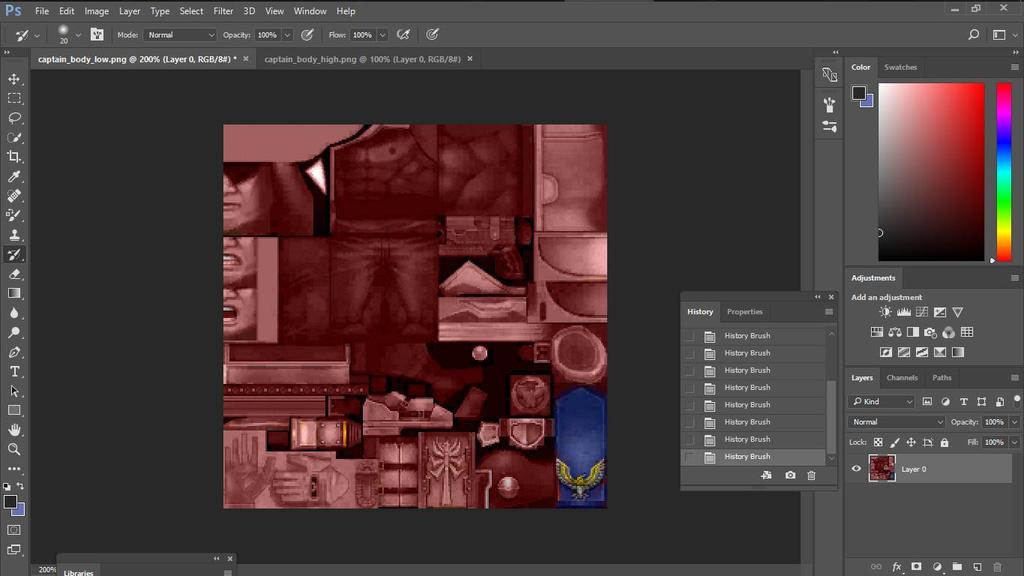This screenshot has width=1024, height=576.
Task: Add a layer style with fx icon
Action: [x=897, y=567]
